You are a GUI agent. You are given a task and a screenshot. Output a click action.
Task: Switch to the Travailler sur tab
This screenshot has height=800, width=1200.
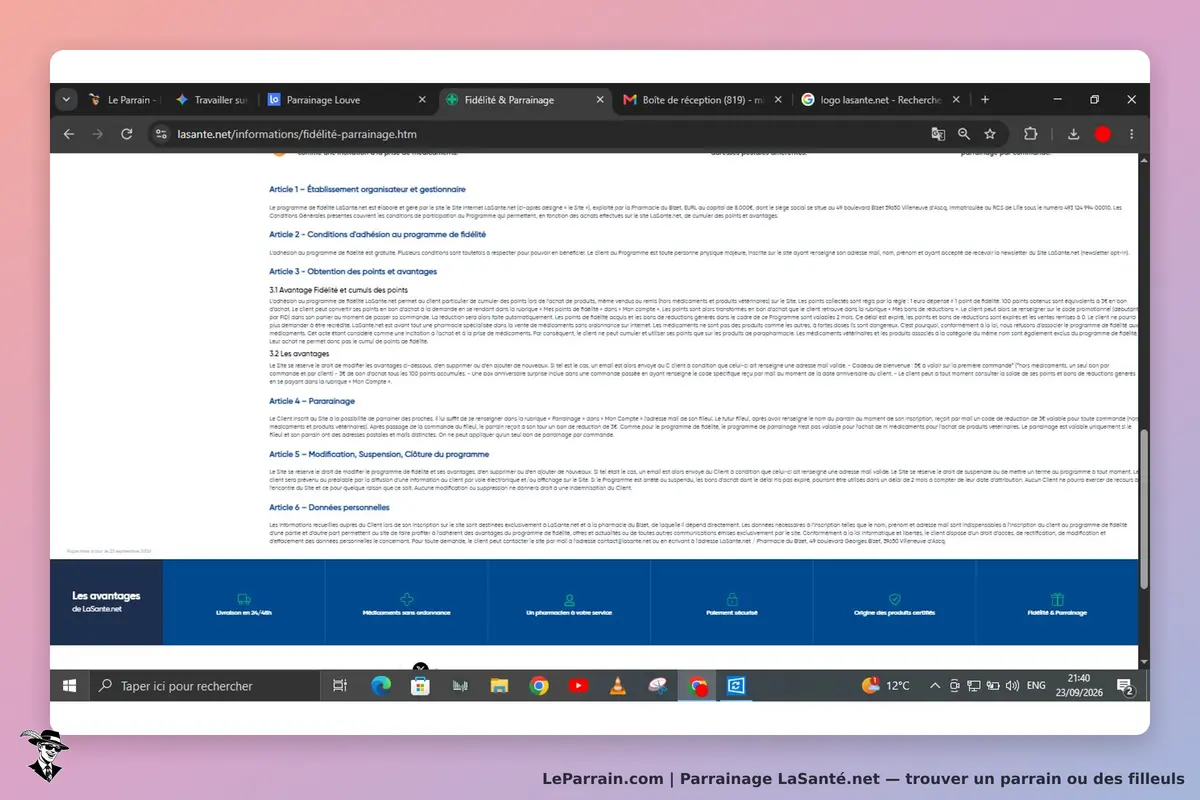[x=212, y=100]
